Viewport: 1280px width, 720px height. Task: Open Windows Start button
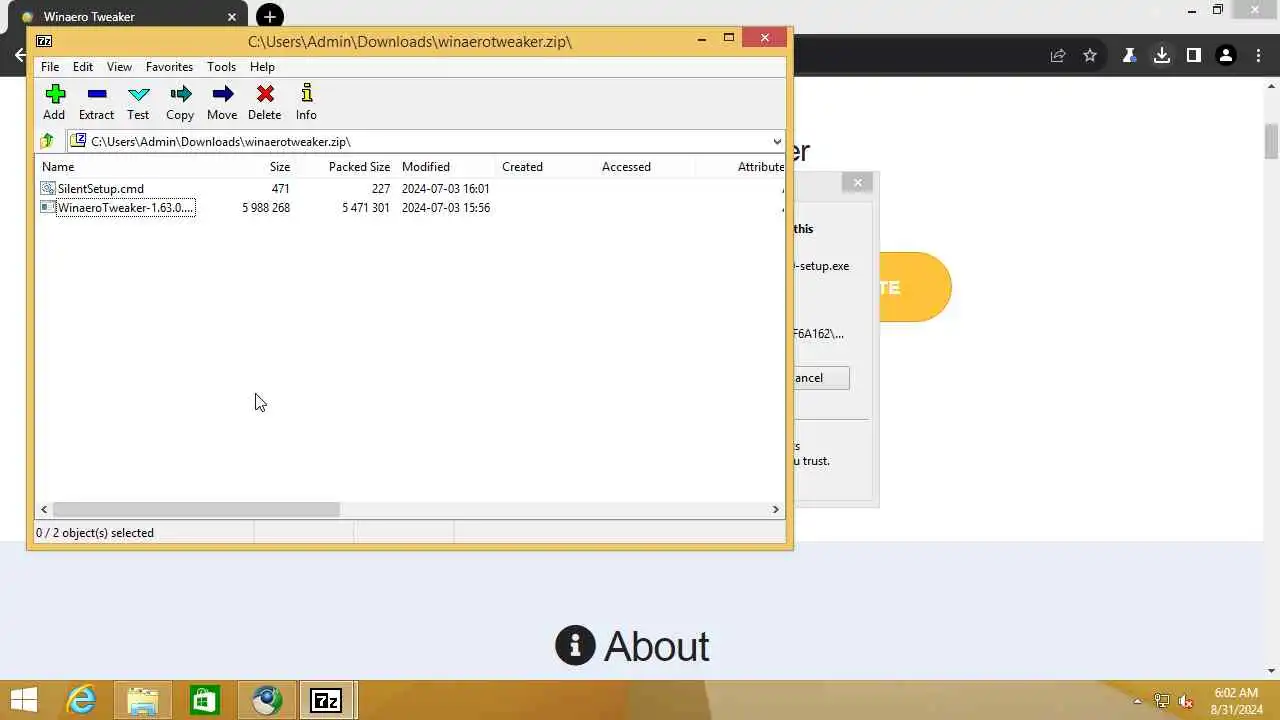pos(24,700)
